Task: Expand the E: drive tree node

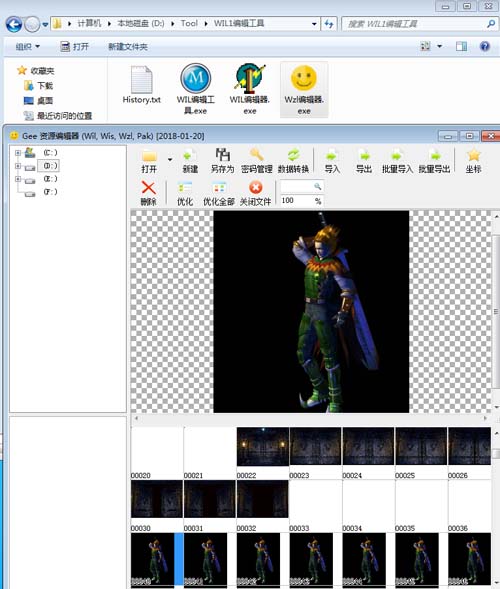Action: tap(18, 179)
